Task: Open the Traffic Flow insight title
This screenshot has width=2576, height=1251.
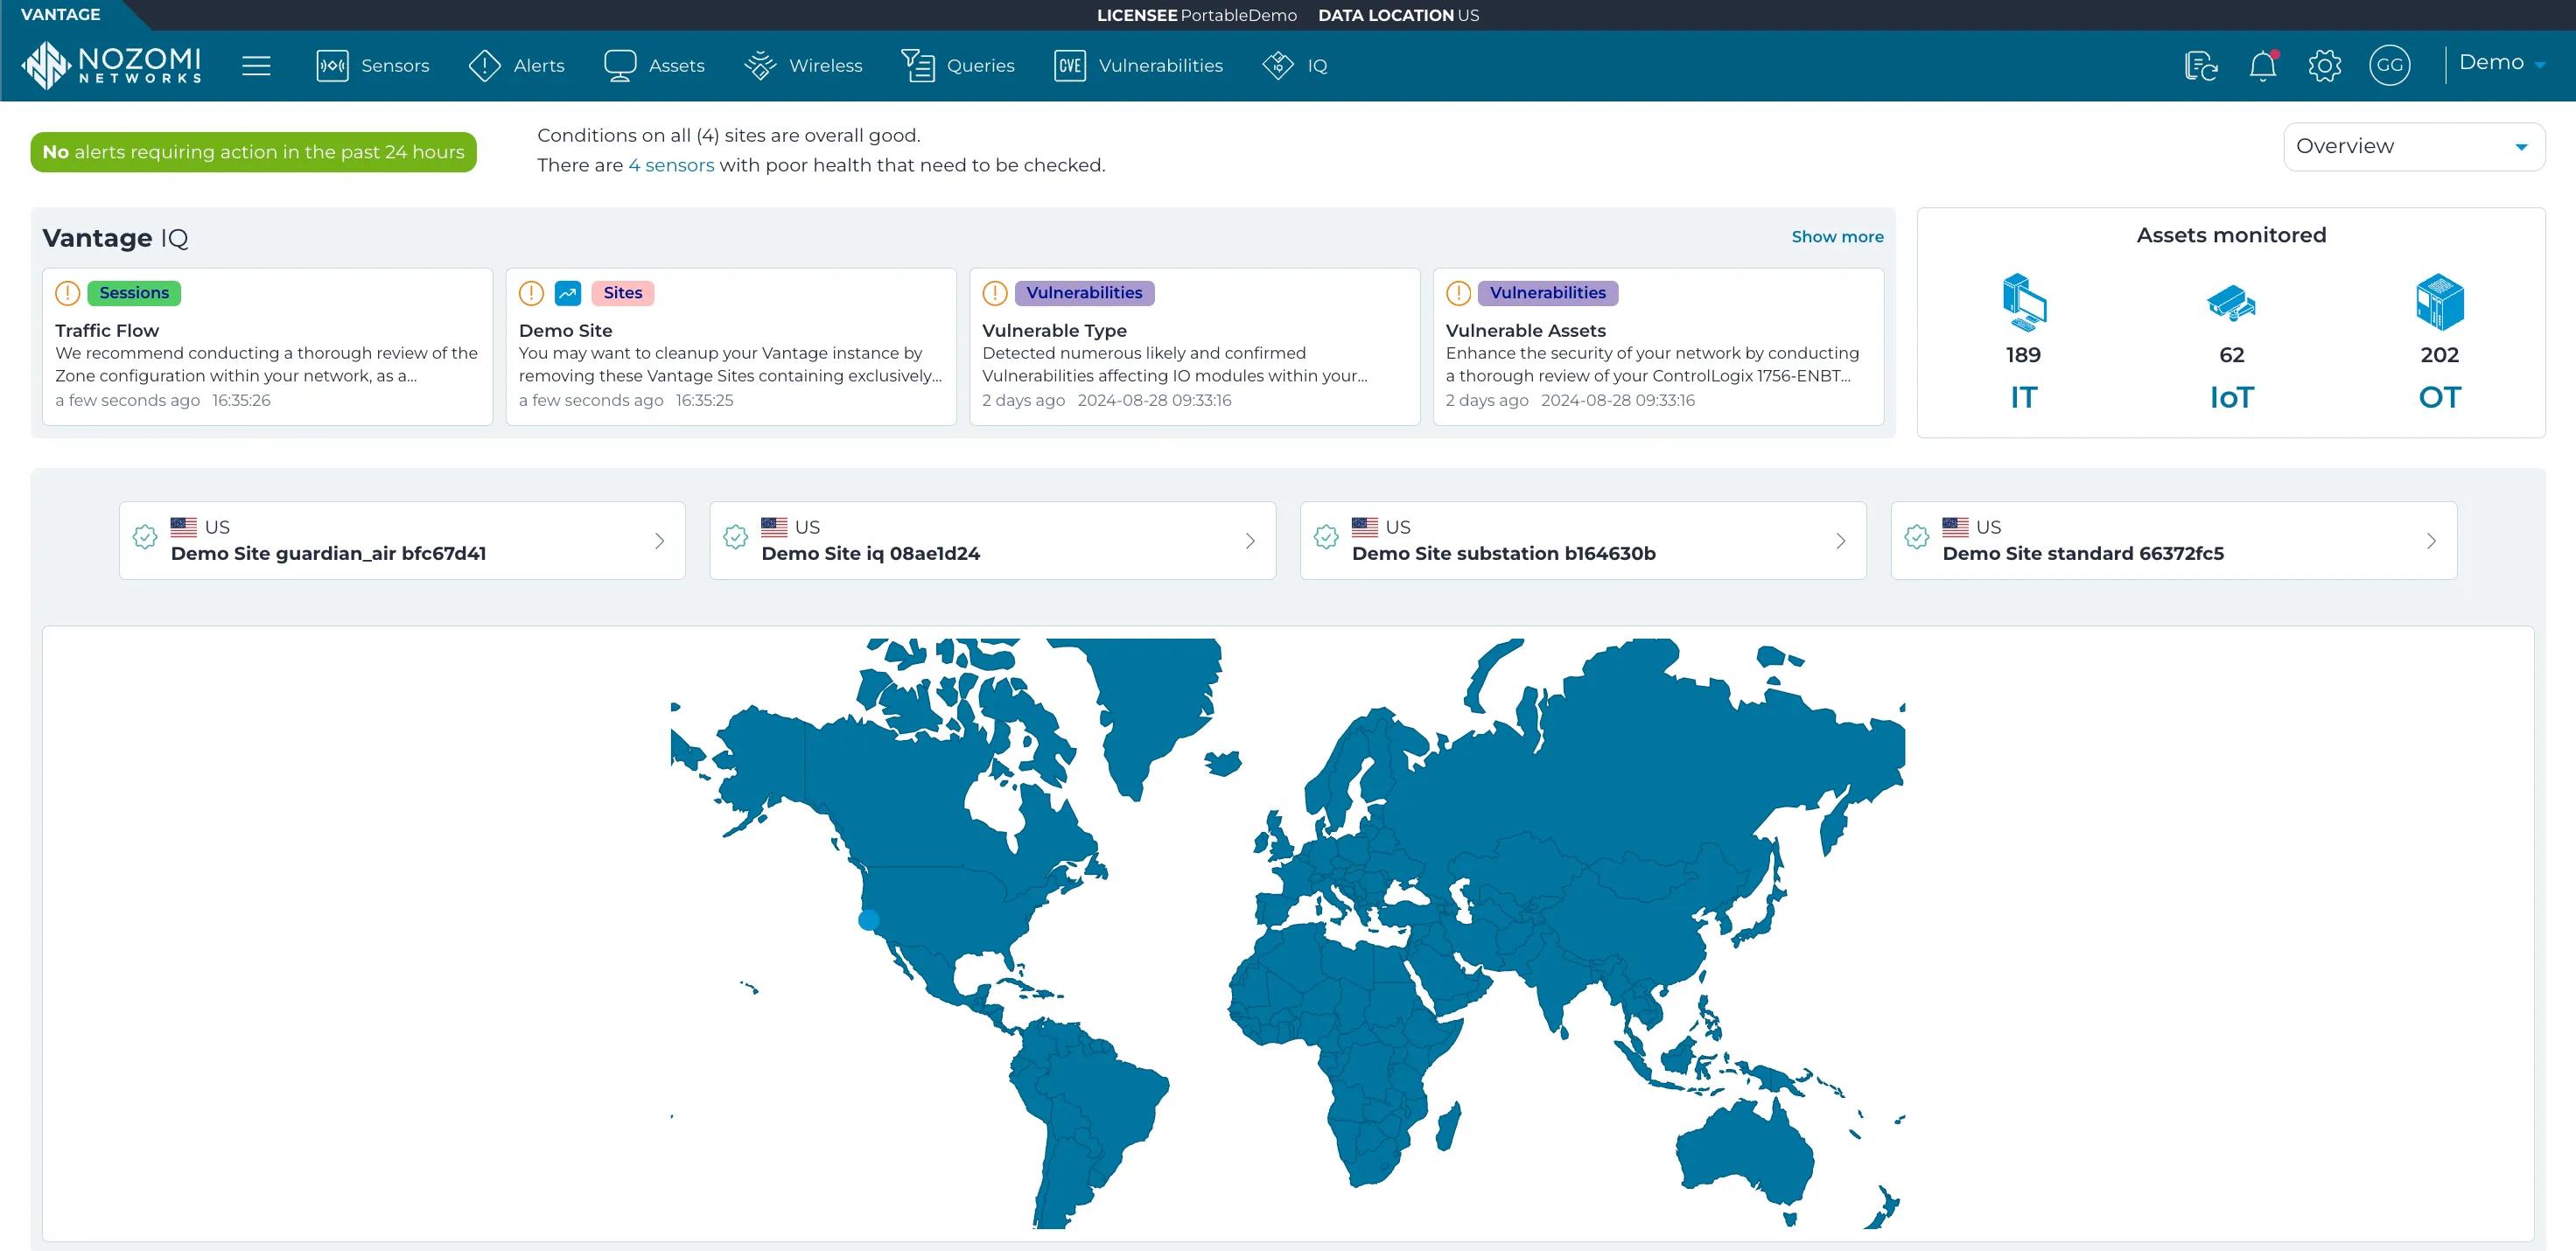Action: pyautogui.click(x=107, y=331)
